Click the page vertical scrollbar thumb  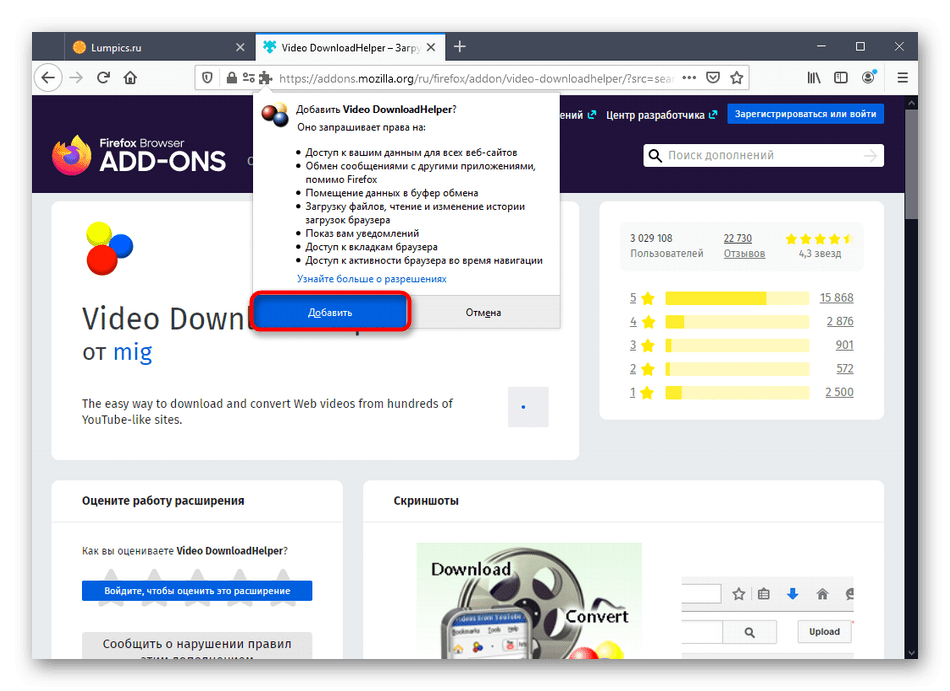coord(911,165)
